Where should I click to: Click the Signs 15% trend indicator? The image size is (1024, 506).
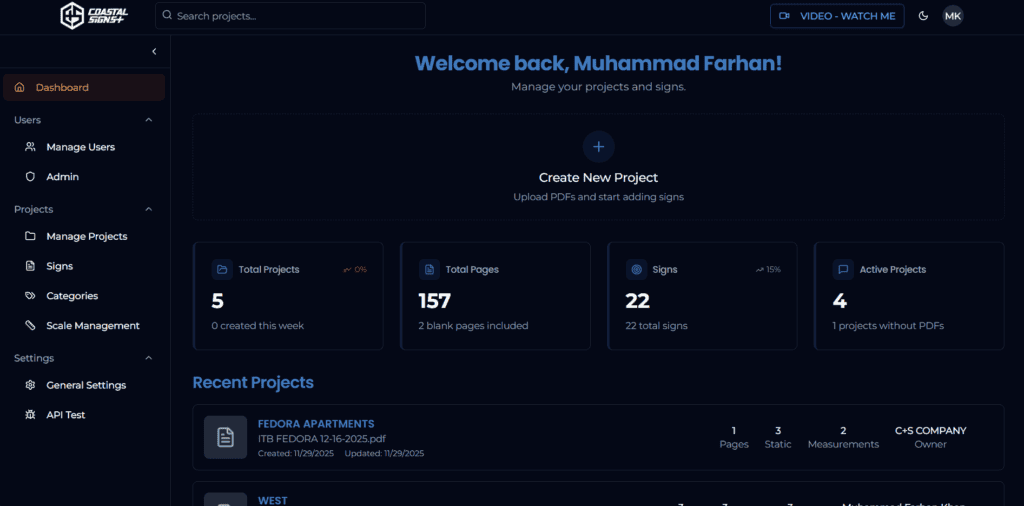click(769, 270)
